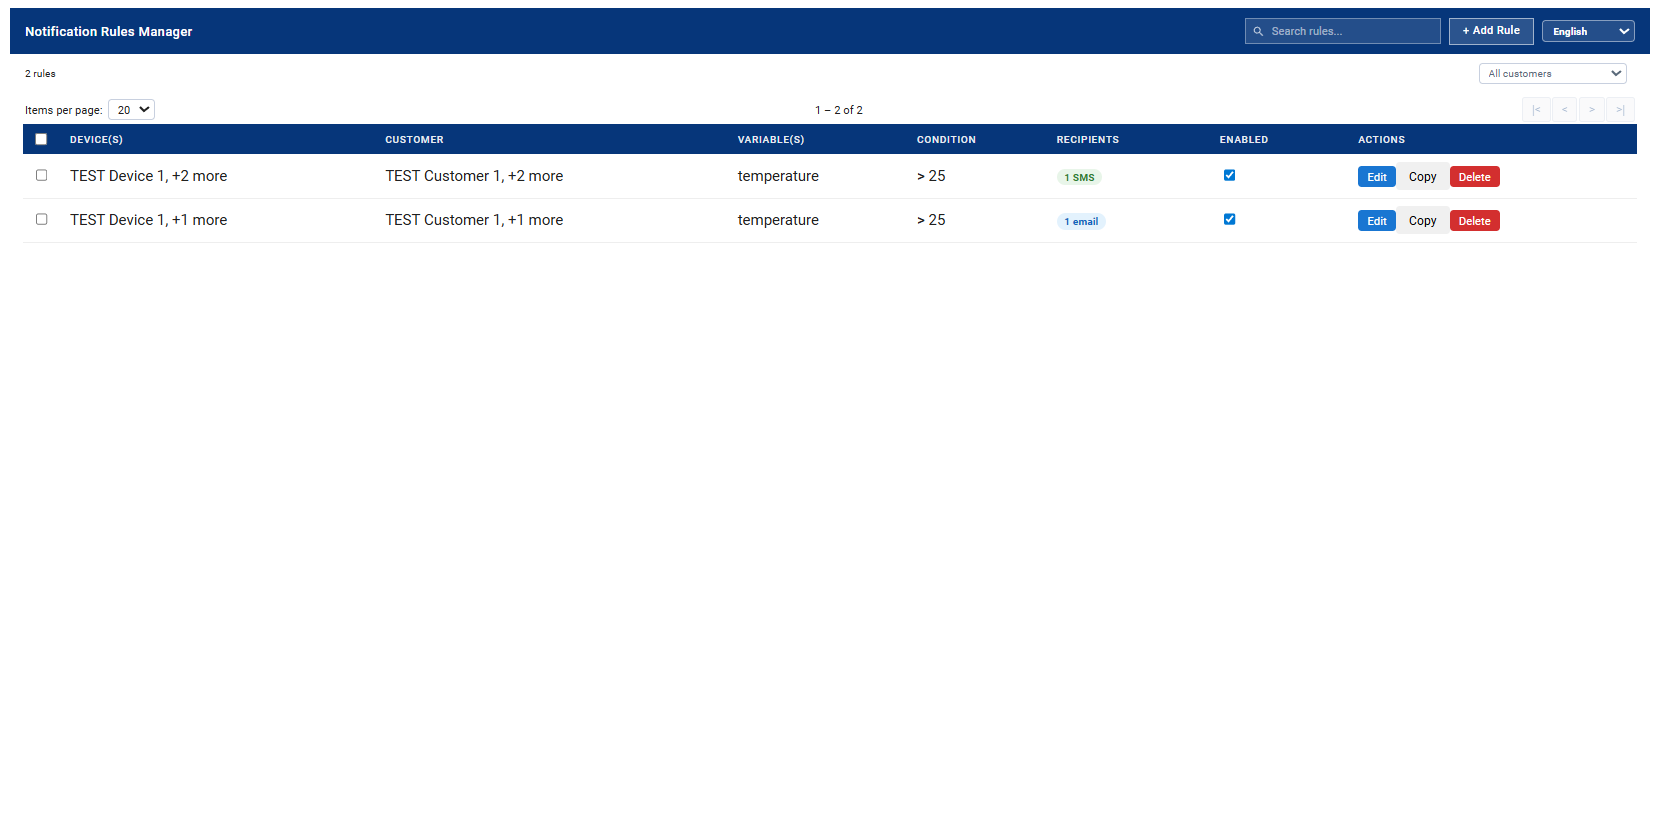Click the search magnifier icon
The height and width of the screenshot is (815, 1659).
pyautogui.click(x=1258, y=31)
